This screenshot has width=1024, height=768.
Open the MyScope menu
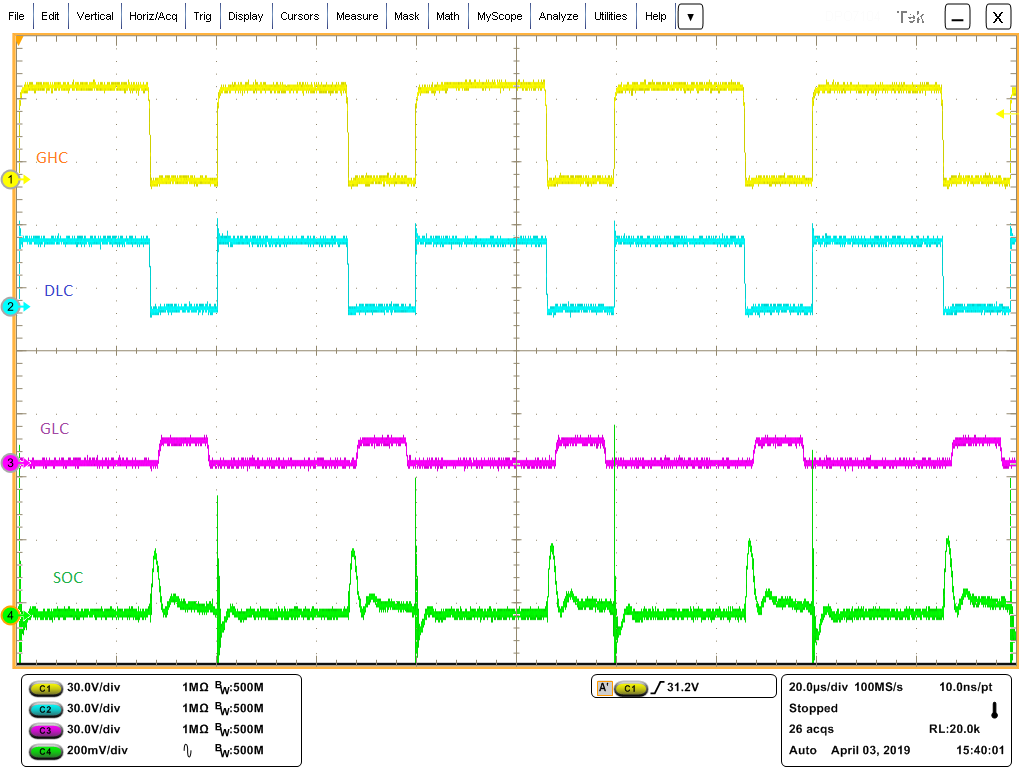click(499, 16)
